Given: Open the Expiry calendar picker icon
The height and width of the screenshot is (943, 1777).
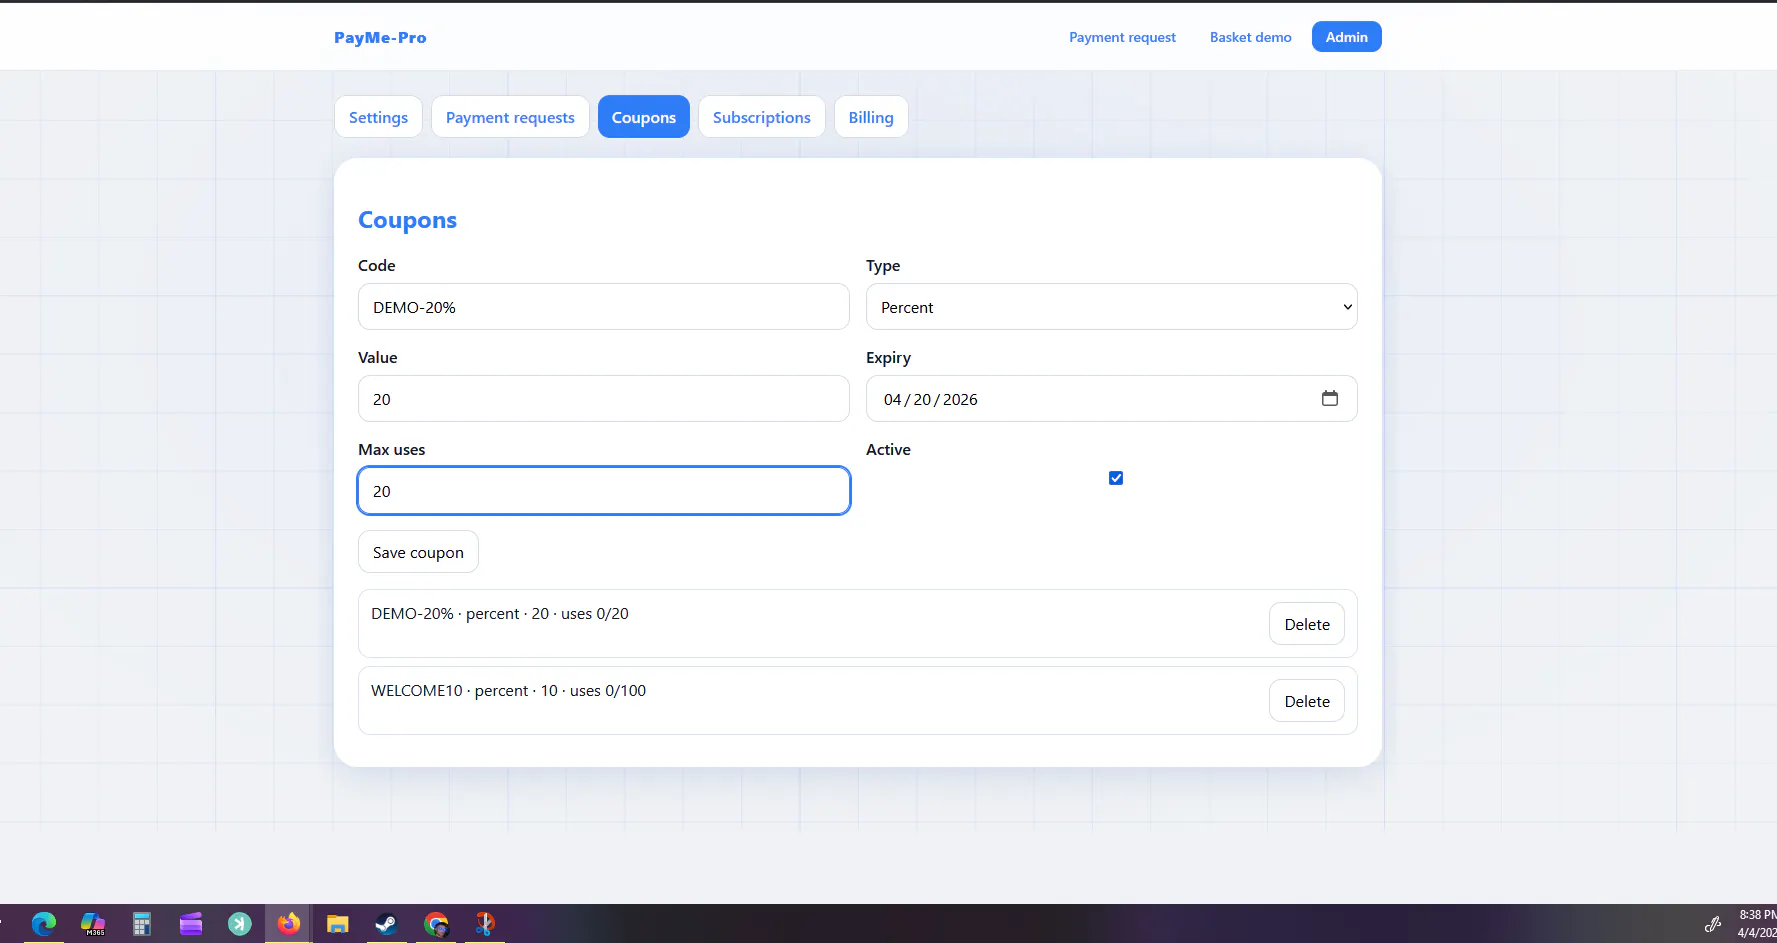Looking at the screenshot, I should tap(1329, 398).
